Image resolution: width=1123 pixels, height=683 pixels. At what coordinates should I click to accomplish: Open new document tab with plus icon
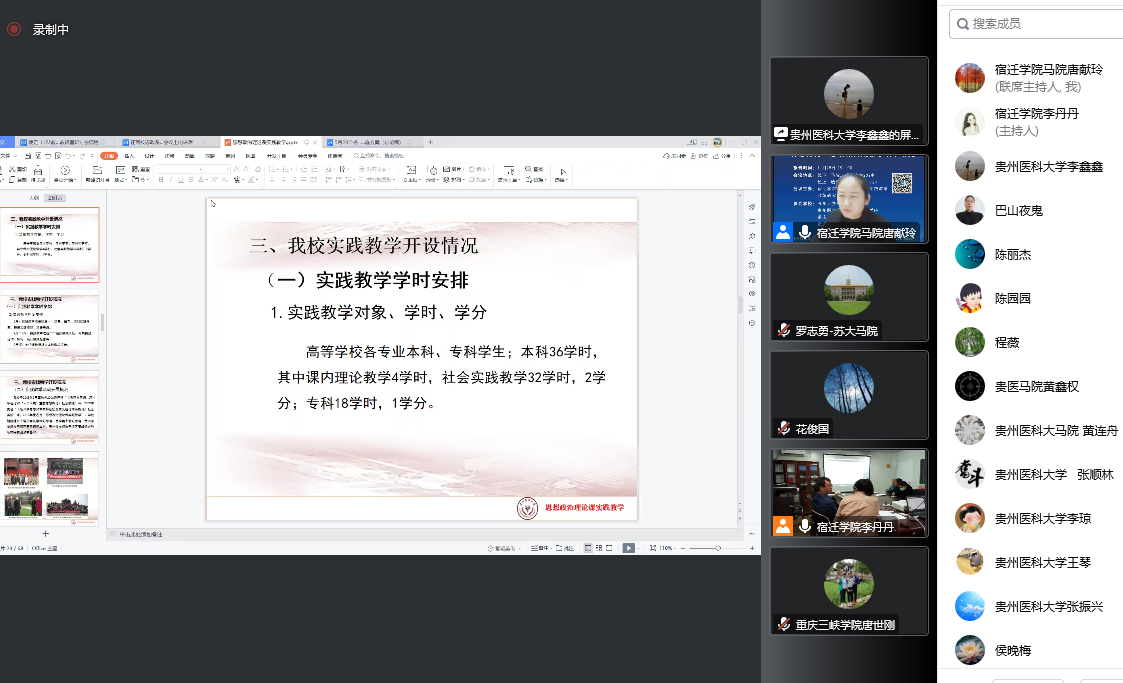[x=431, y=143]
